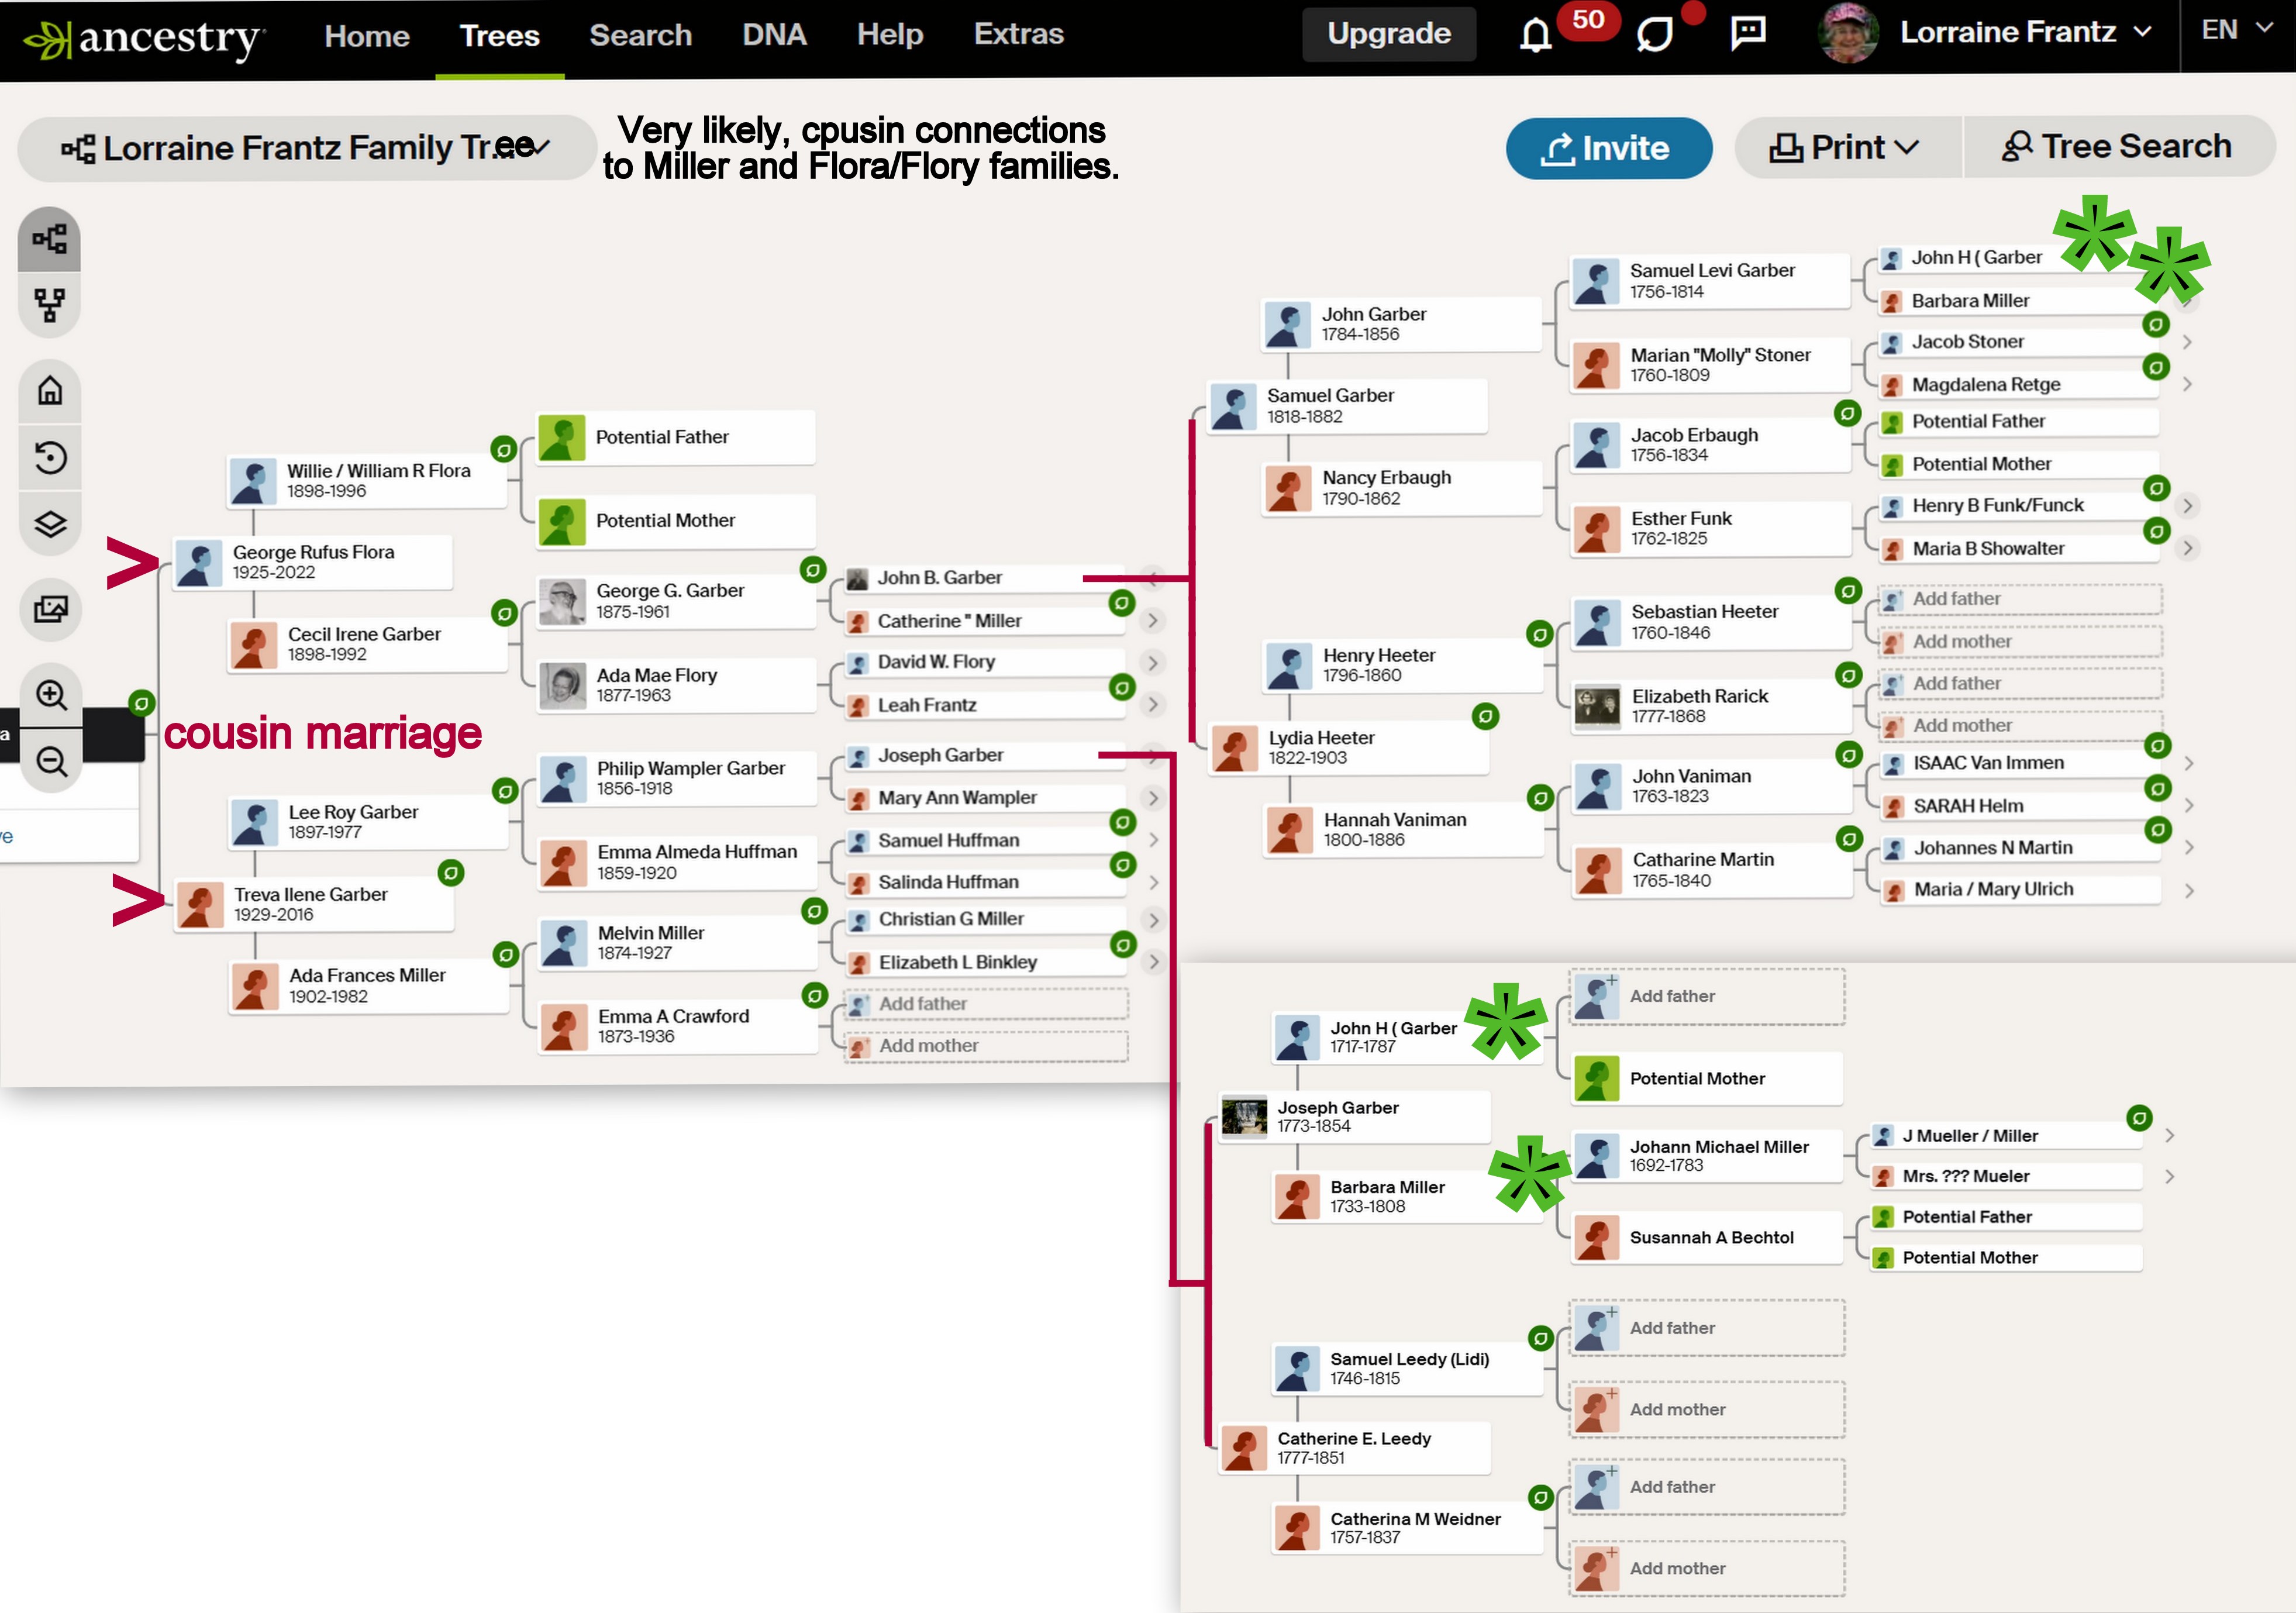The image size is (2296, 1613).
Task: Switch to vertical family view icon
Action: pos(49,304)
